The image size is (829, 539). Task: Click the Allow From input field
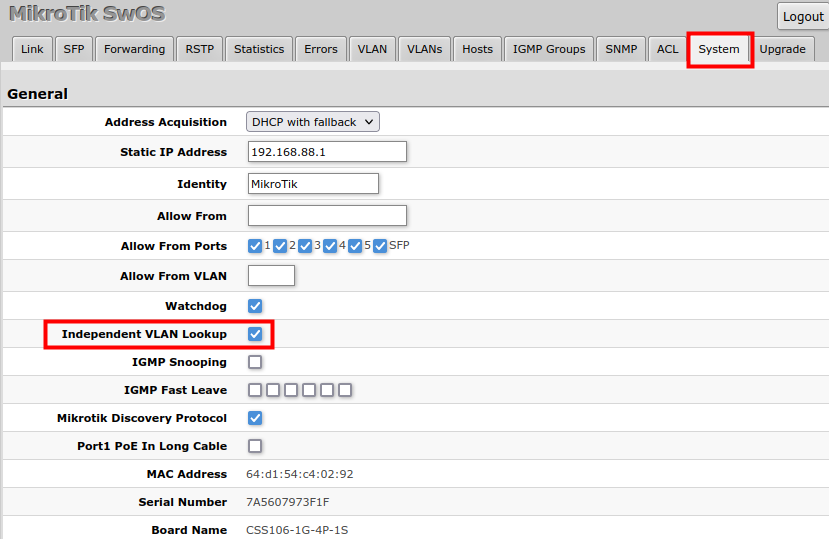(x=327, y=216)
